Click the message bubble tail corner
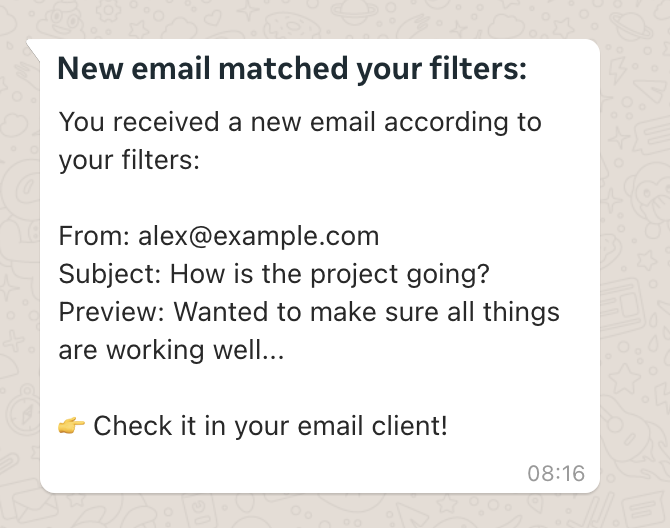670x528 pixels. click(x=32, y=45)
